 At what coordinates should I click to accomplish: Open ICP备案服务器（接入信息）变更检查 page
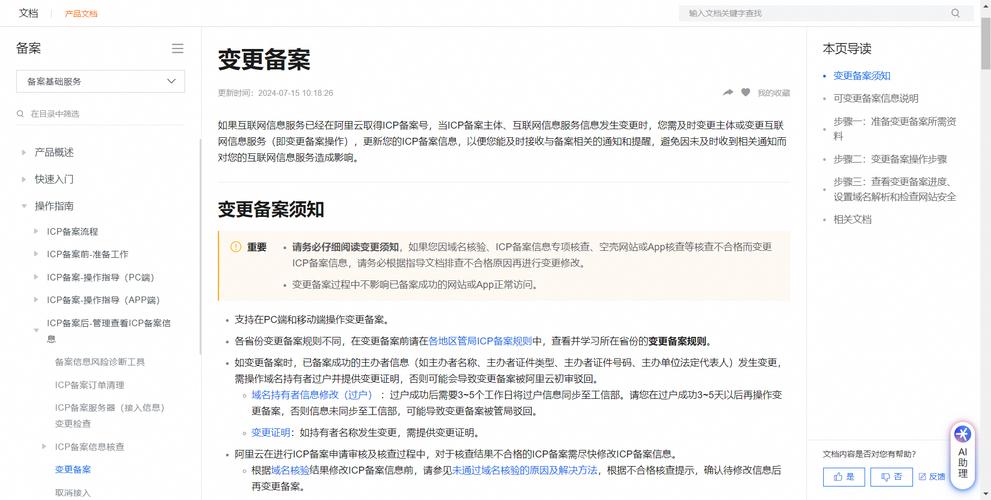tap(110, 415)
